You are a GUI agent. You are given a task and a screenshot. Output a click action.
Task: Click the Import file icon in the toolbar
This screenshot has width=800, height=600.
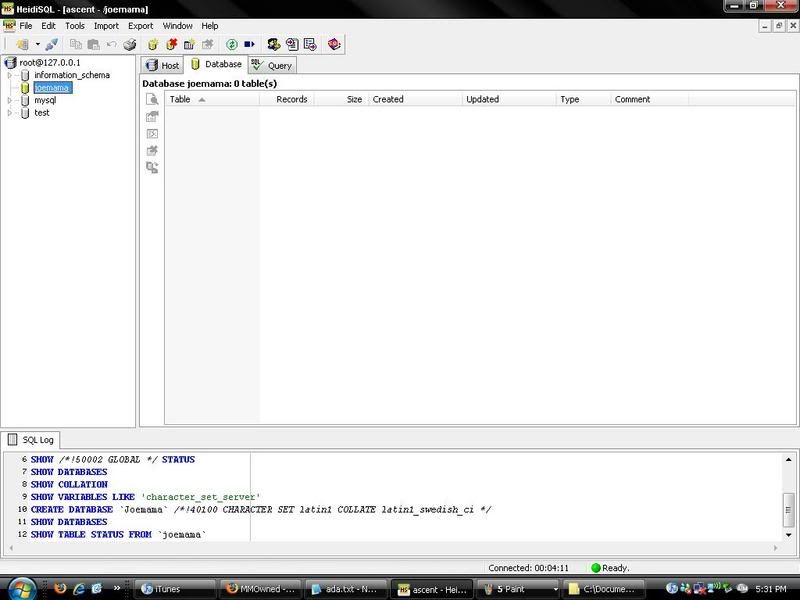coord(292,45)
